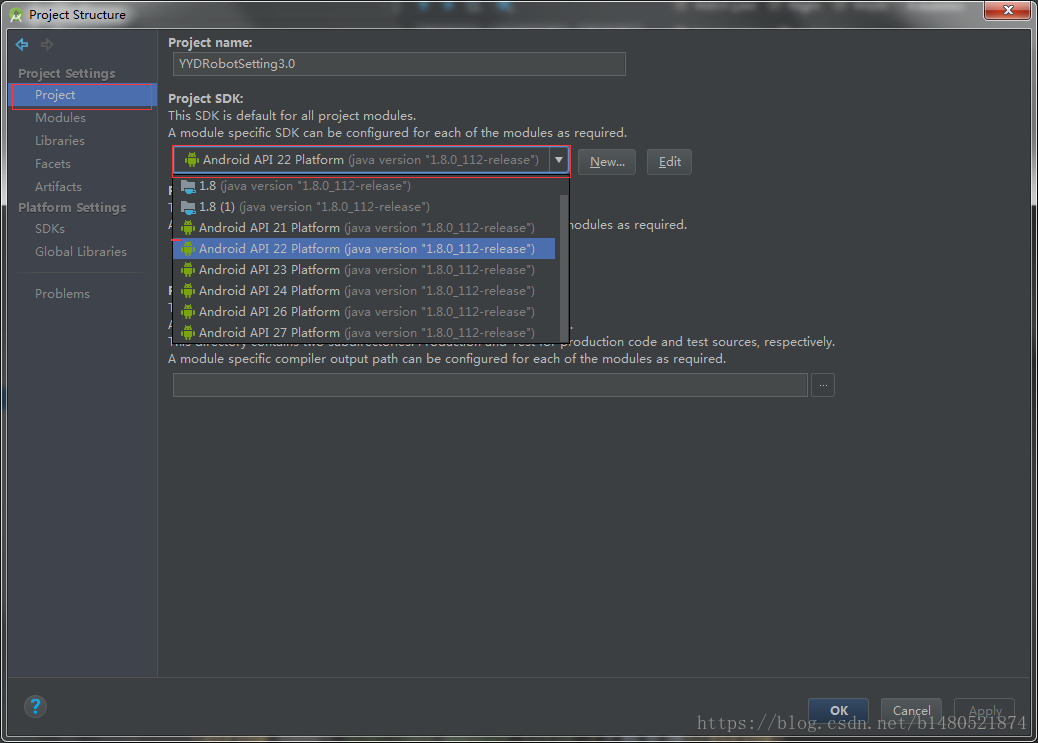Click Android icon beside API 24 Platform
Viewport: 1038px width, 743px height.
[188, 291]
